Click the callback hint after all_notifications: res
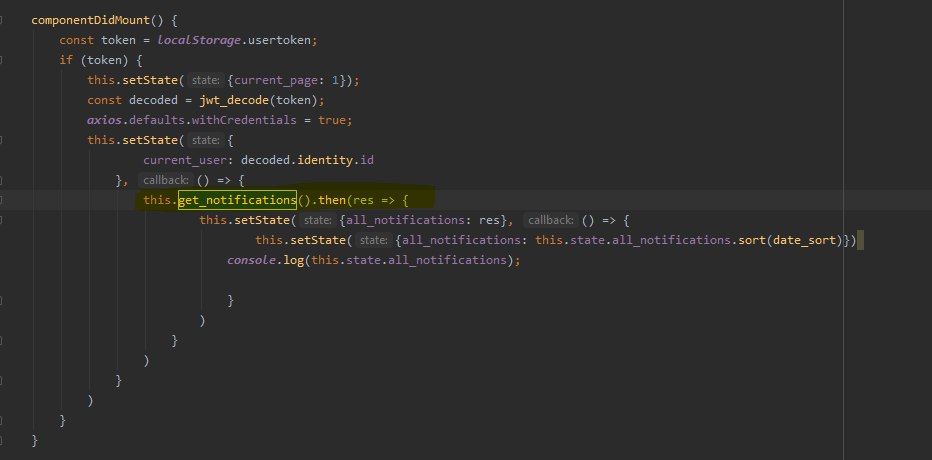The image size is (932, 460). tap(551, 220)
